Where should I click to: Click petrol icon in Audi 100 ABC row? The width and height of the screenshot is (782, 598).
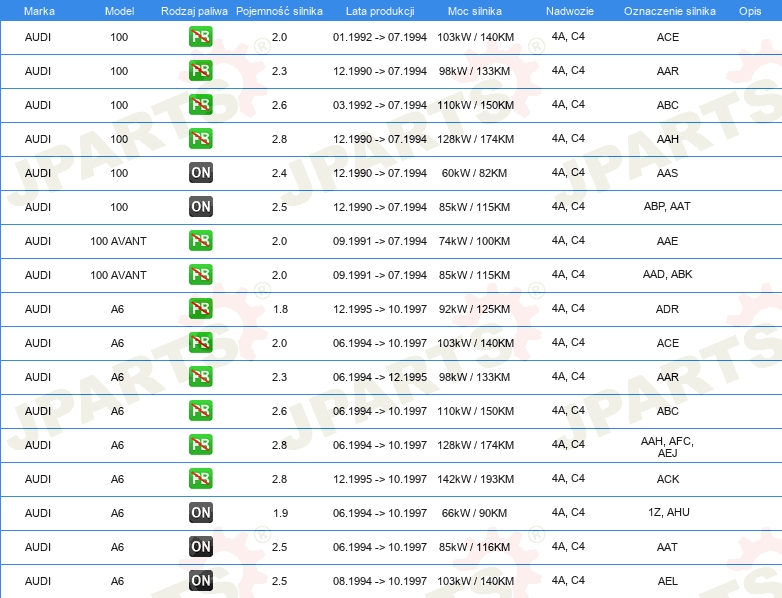(201, 105)
